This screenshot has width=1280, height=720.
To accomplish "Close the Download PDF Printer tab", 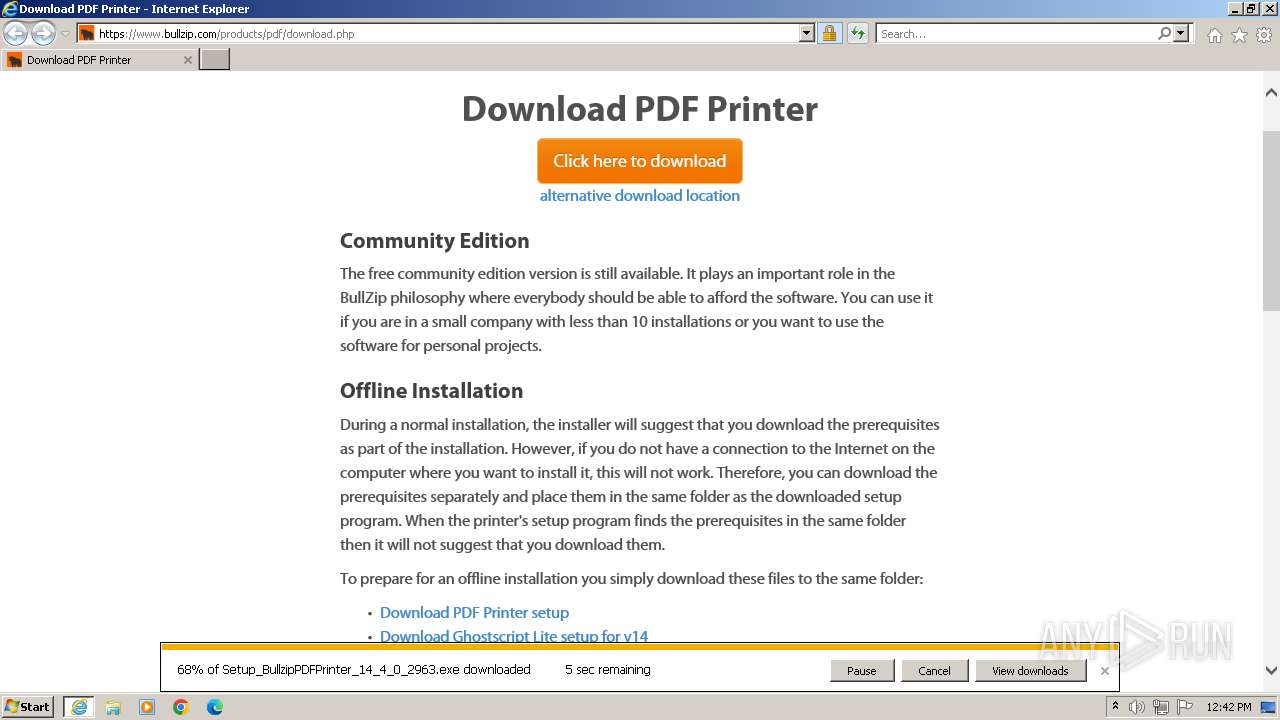I will [x=187, y=60].
